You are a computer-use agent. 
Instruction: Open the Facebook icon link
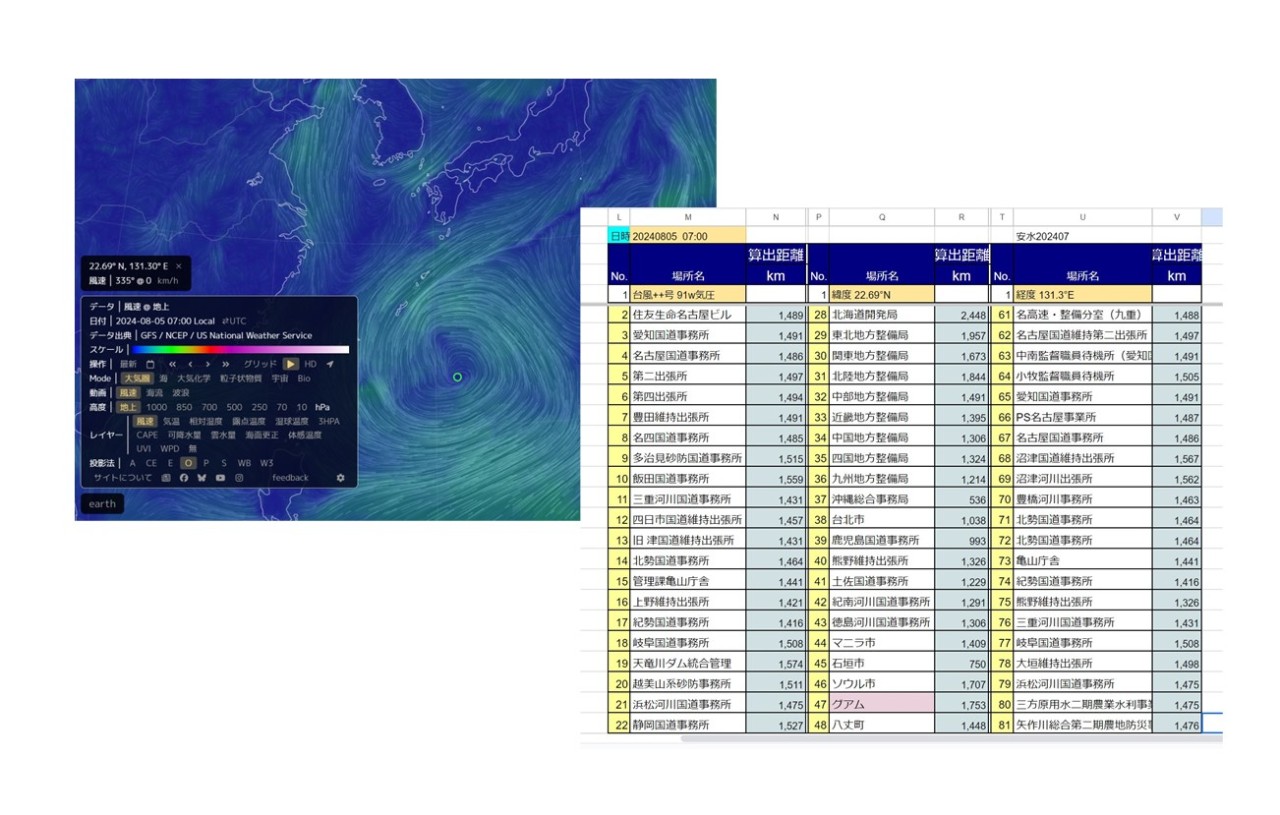click(x=184, y=478)
